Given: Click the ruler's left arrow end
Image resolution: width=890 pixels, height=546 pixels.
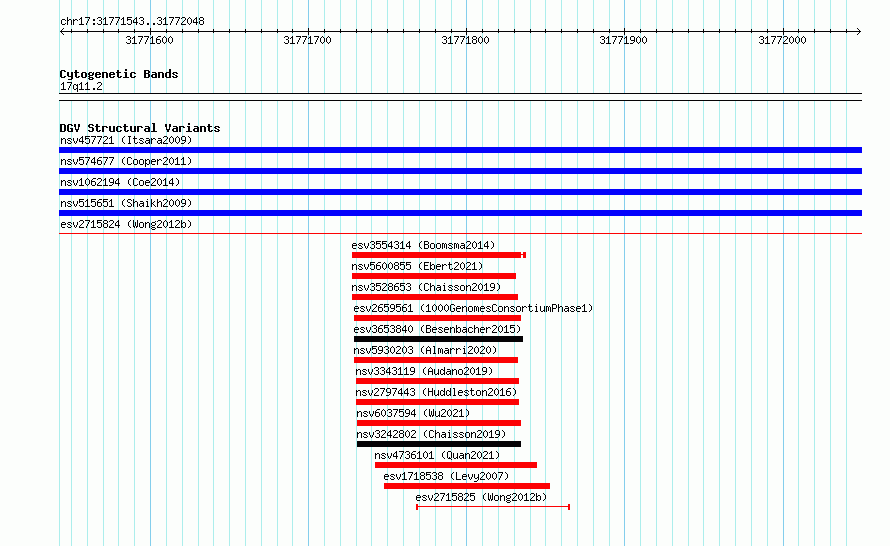Looking at the screenshot, I should pyautogui.click(x=62, y=31).
